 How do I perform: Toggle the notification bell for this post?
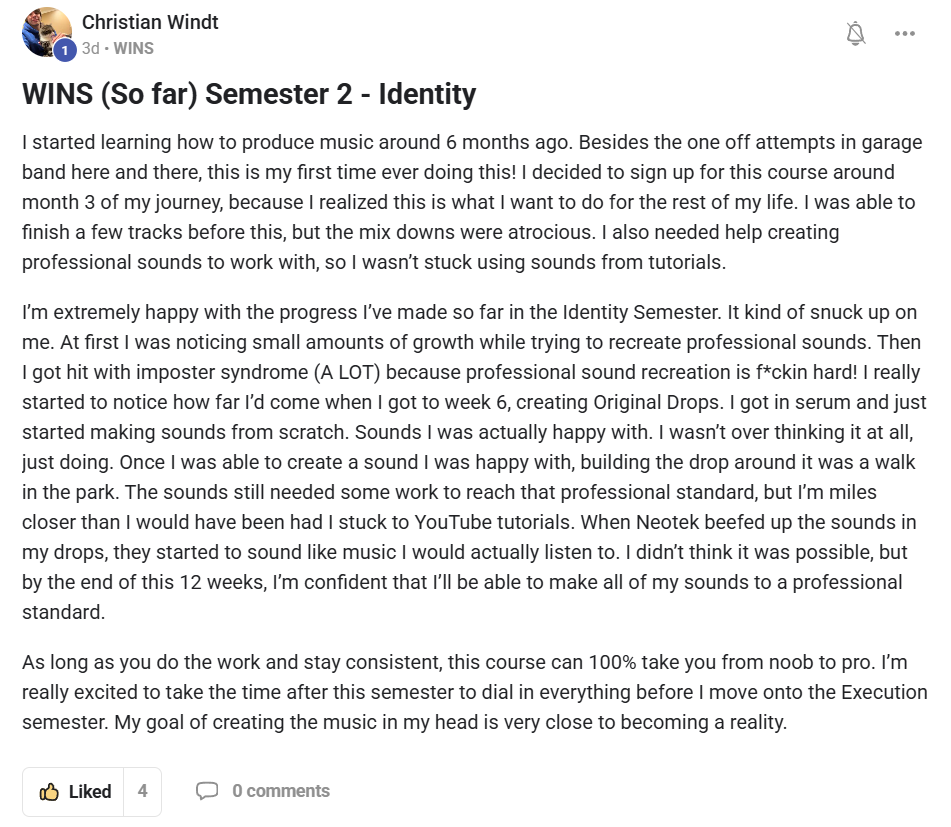click(855, 34)
